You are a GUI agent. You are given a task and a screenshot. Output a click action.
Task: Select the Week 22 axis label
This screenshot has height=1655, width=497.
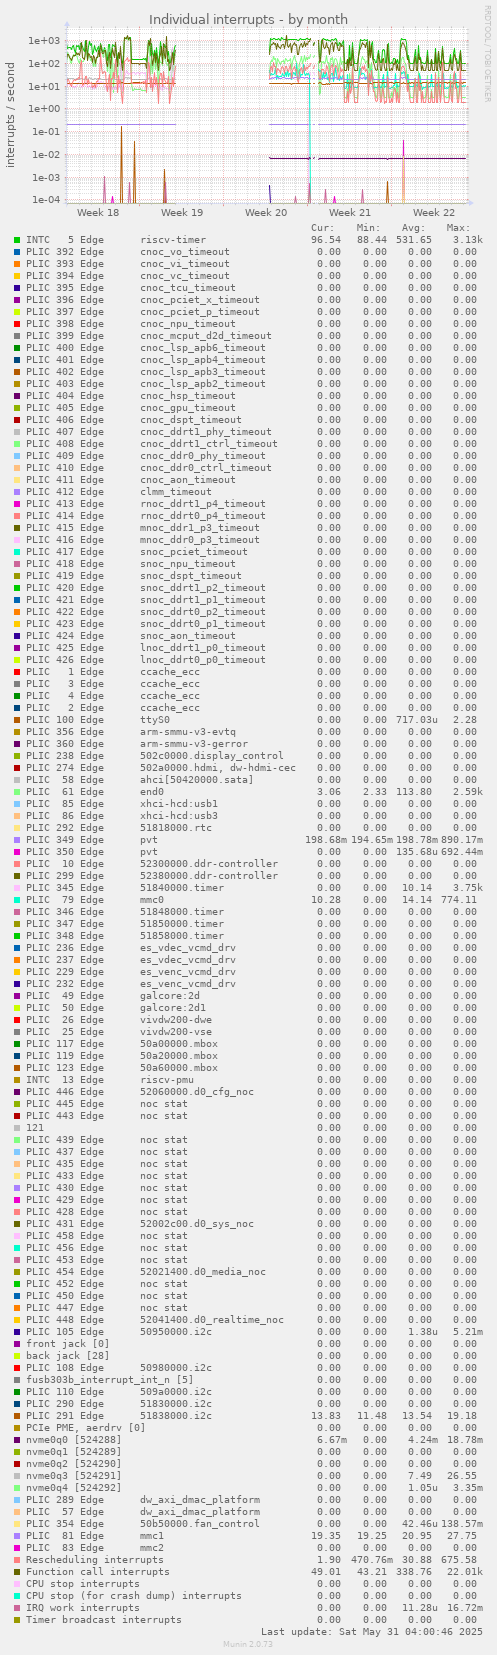[x=434, y=213]
